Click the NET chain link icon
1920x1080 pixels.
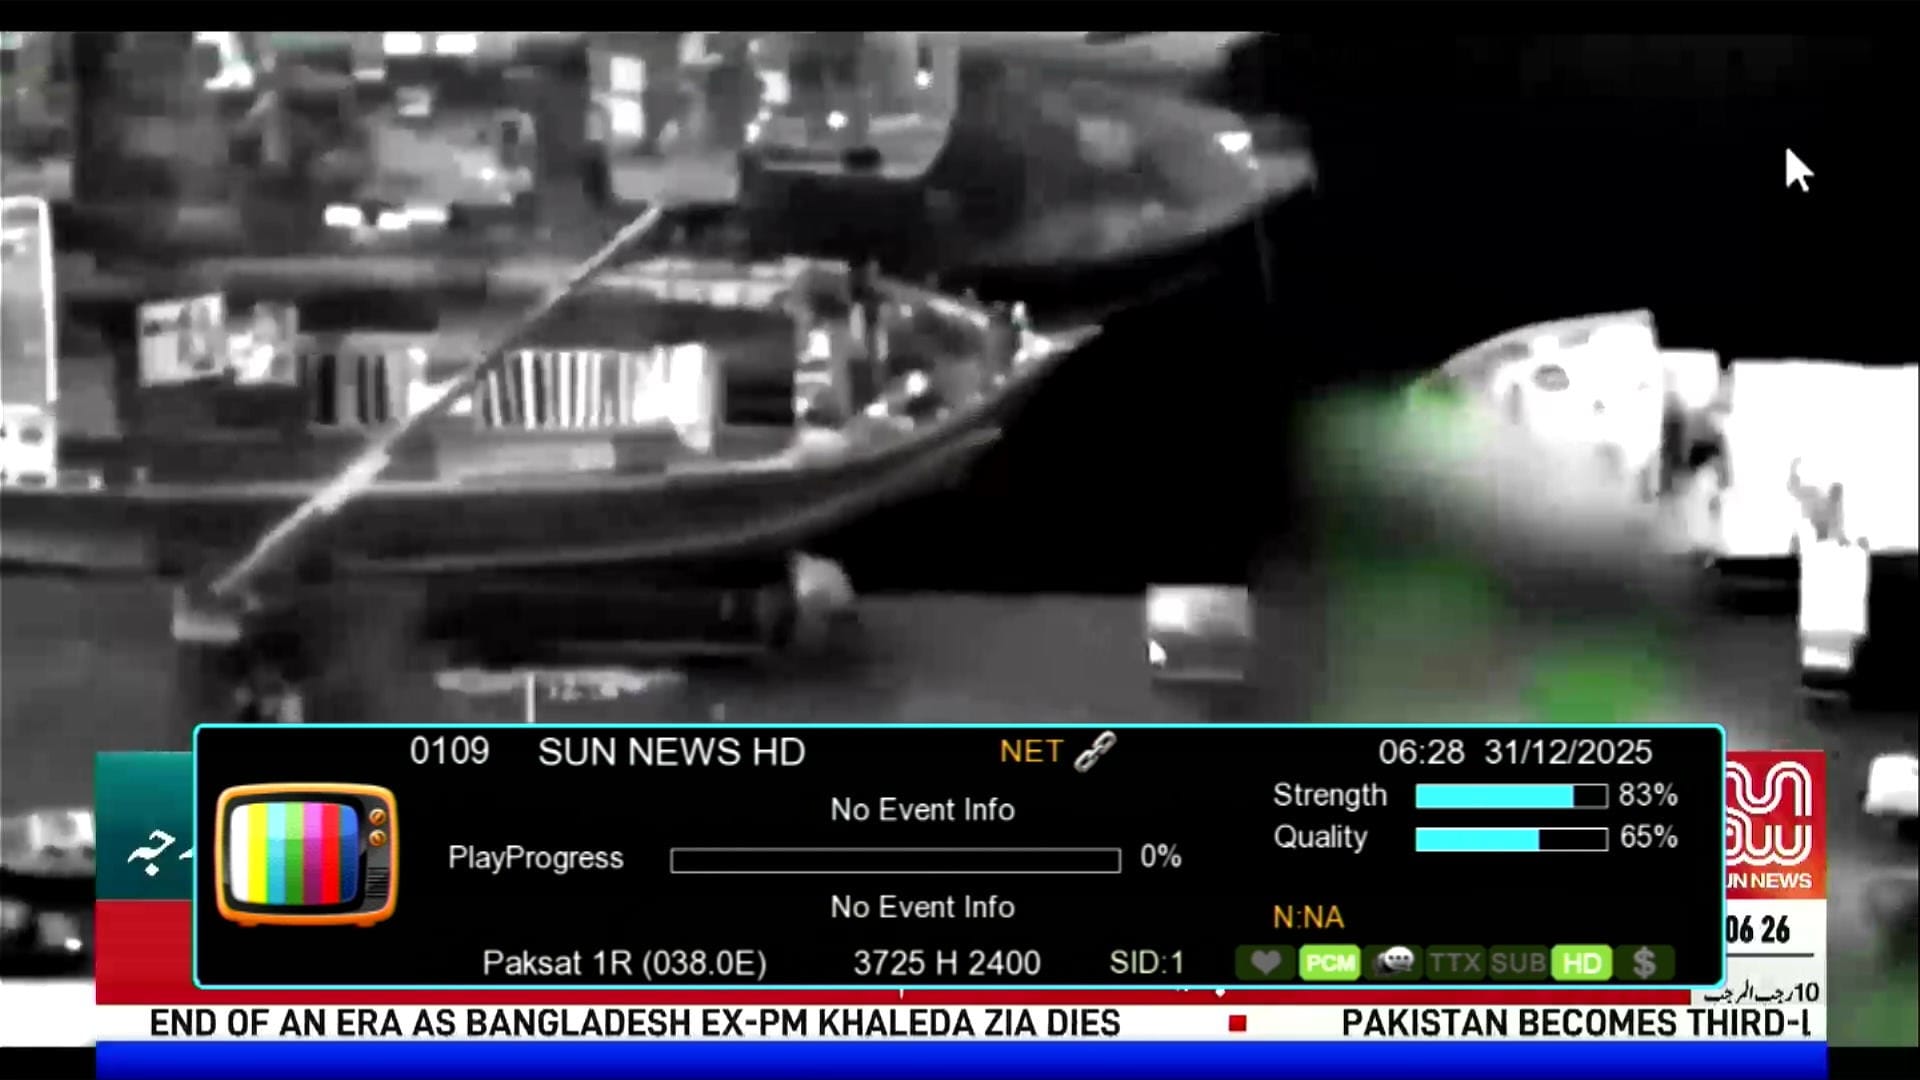1095,751
